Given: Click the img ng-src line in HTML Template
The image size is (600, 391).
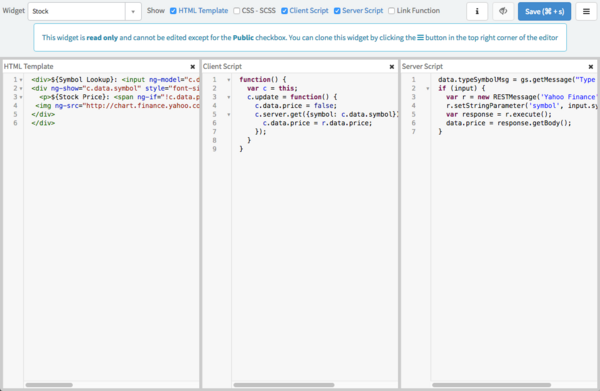Looking at the screenshot, I should (x=117, y=106).
